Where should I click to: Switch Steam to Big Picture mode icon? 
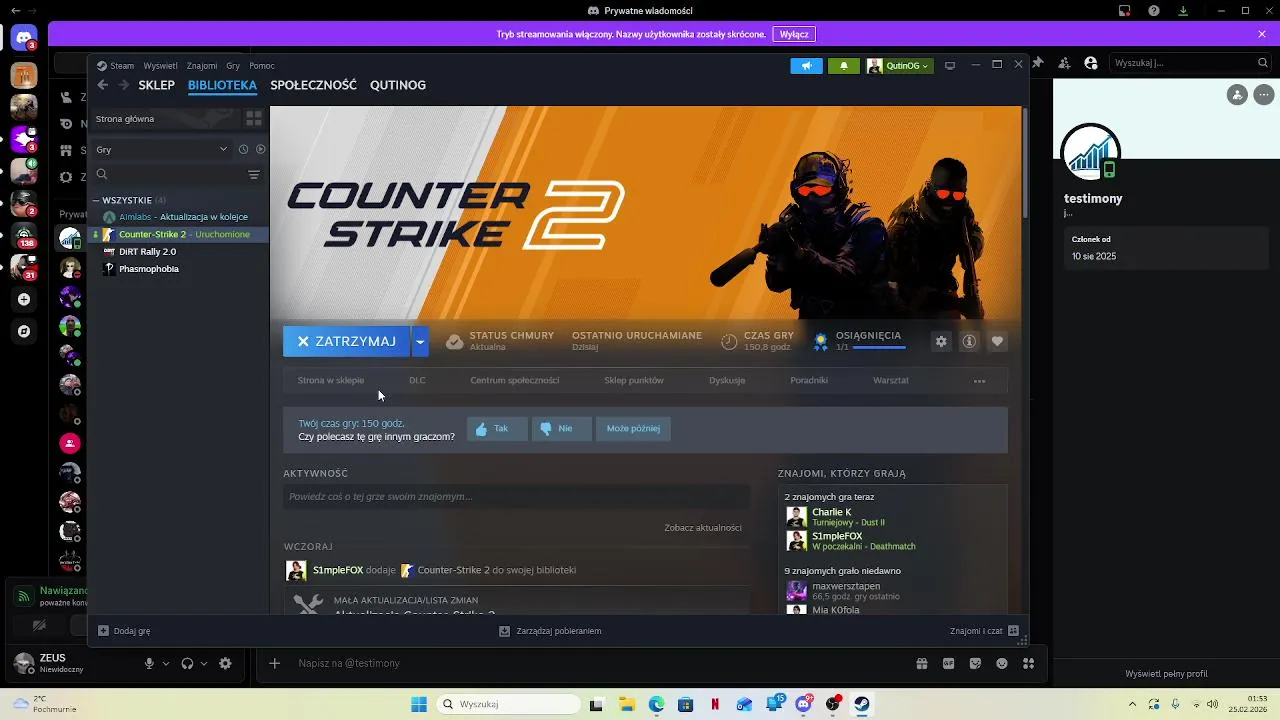(950, 66)
